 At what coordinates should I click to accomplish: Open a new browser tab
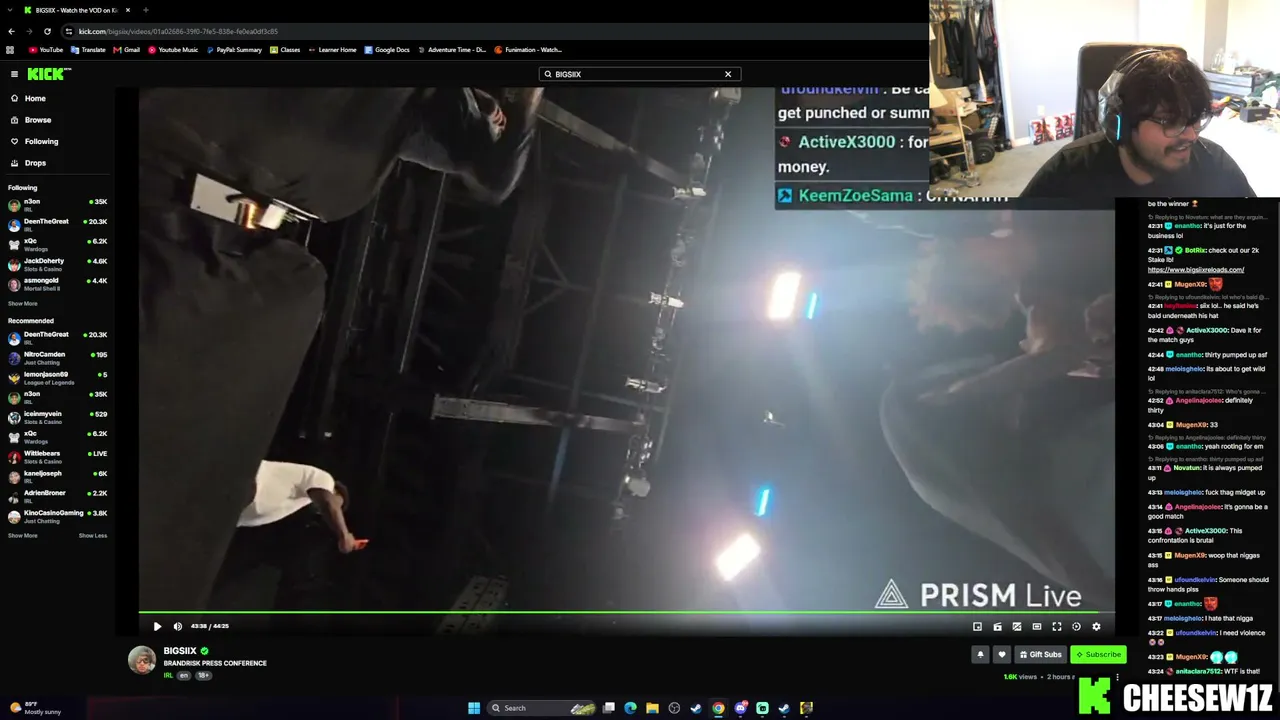pos(145,10)
